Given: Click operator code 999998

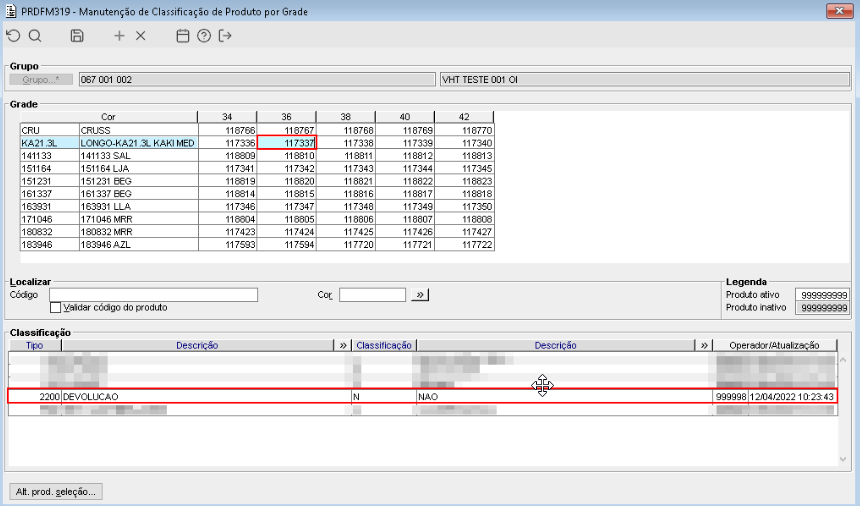Looking at the screenshot, I should [x=731, y=396].
